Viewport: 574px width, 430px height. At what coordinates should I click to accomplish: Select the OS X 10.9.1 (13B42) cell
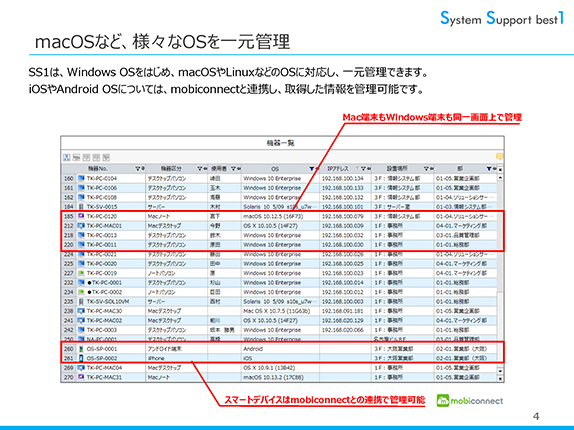pos(280,368)
